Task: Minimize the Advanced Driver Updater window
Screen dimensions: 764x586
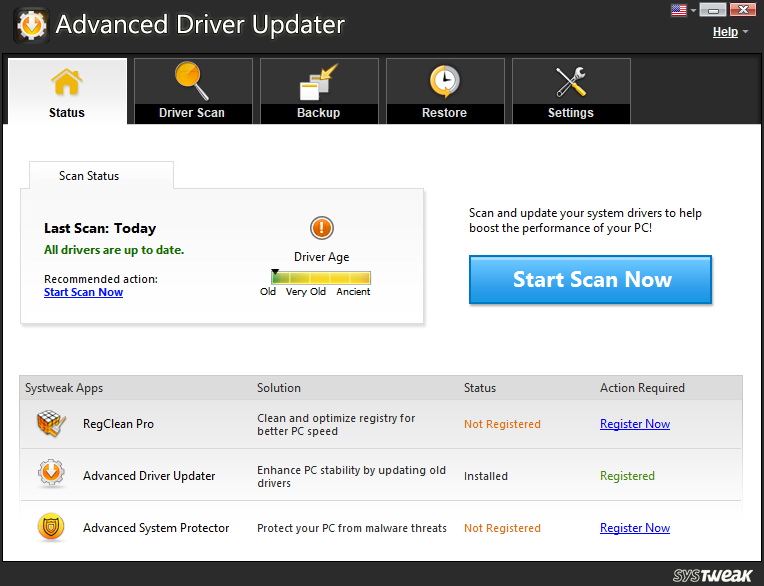Action: click(713, 10)
